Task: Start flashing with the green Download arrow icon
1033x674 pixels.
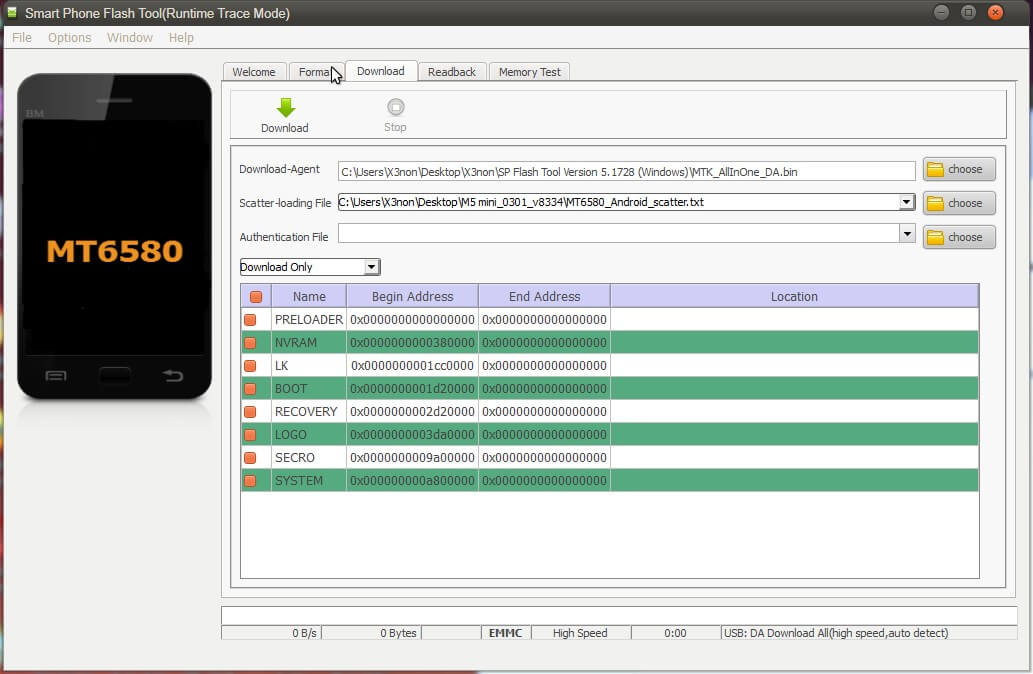Action: (285, 108)
